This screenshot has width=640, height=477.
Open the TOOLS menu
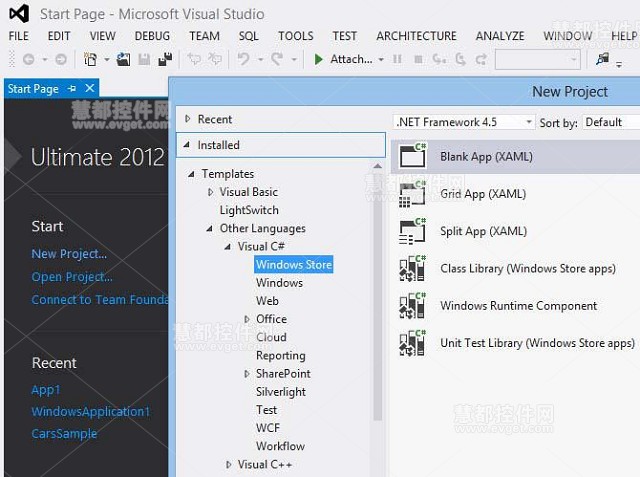(296, 36)
